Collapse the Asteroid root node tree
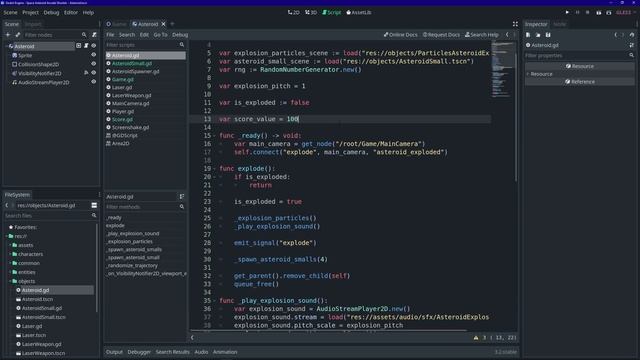The width and height of the screenshot is (640, 360). [6, 46]
